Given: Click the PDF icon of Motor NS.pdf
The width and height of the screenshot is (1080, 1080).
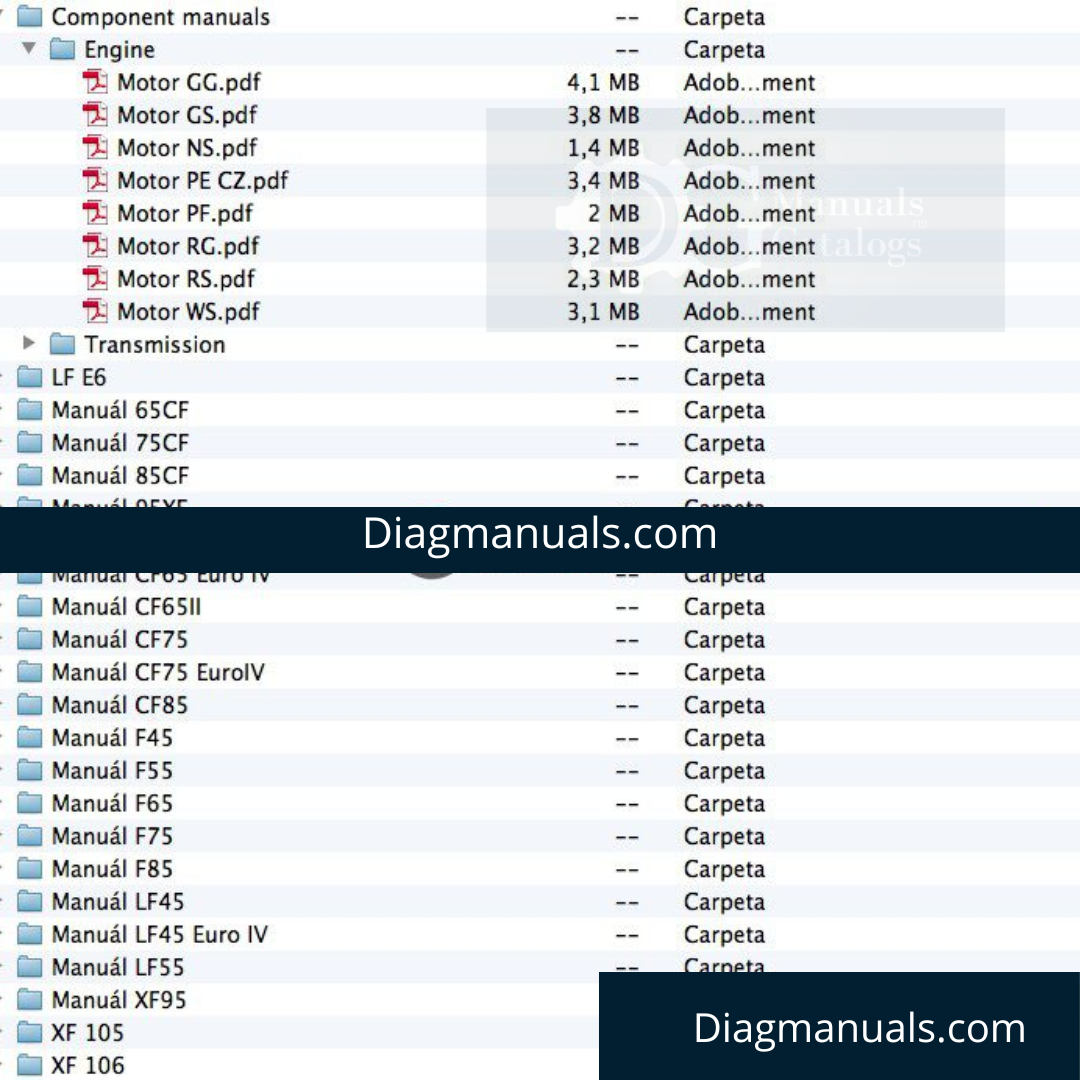Looking at the screenshot, I should point(96,148).
